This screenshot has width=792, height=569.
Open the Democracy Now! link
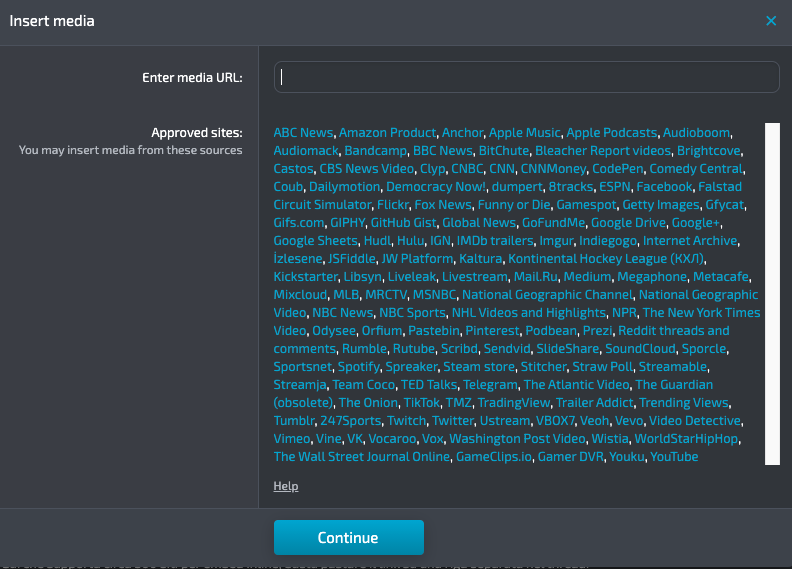pyautogui.click(x=436, y=187)
